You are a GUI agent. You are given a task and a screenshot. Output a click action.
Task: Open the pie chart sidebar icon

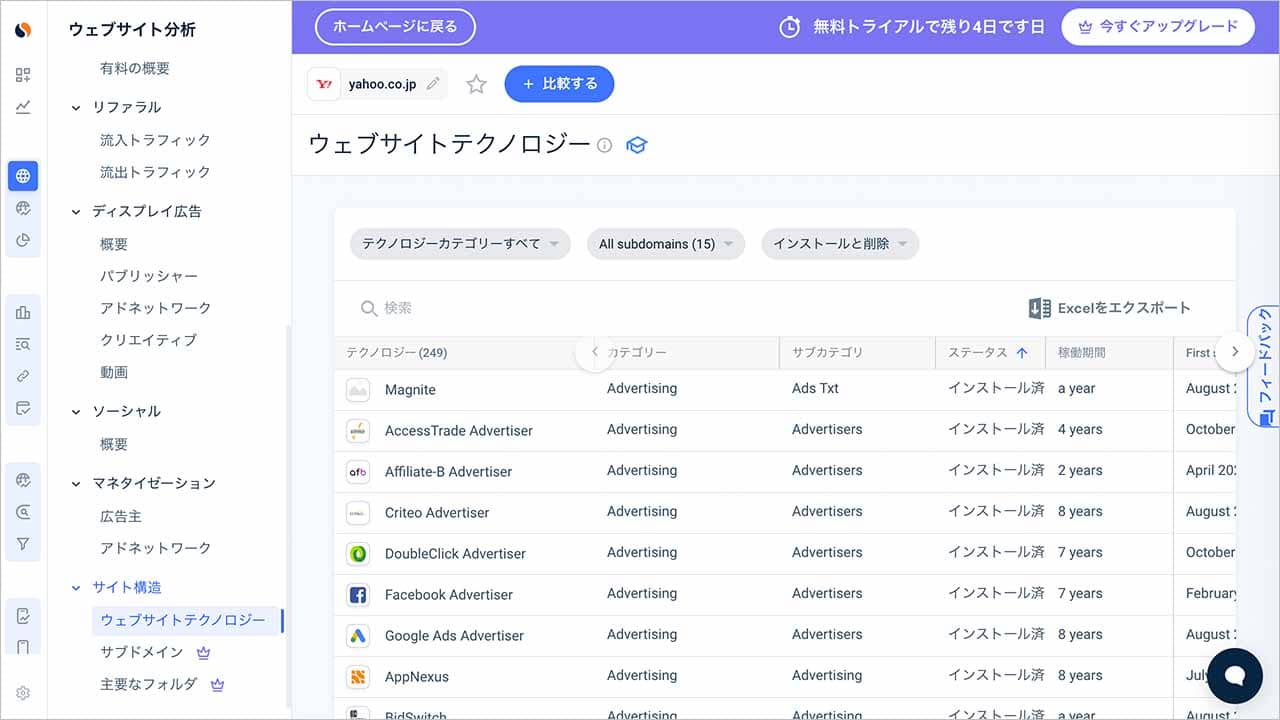[x=23, y=240]
